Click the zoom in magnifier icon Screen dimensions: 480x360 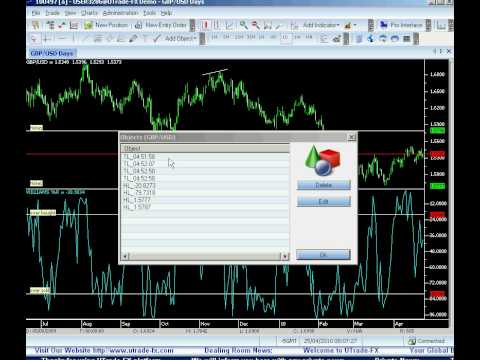(244, 25)
